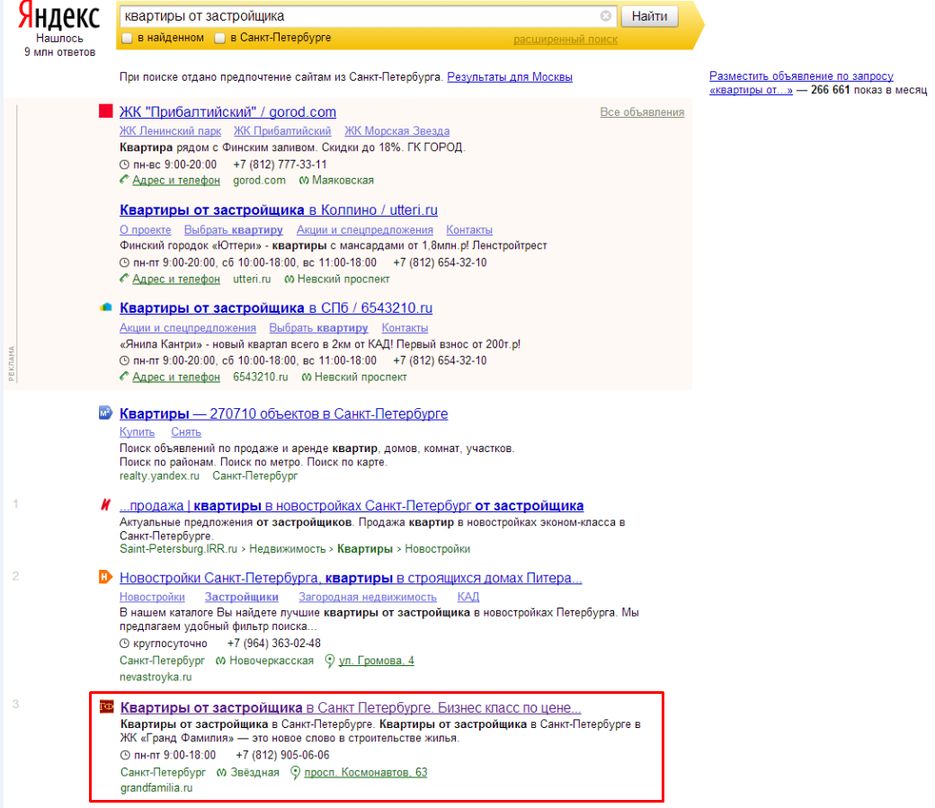Click the 'realty.yandex.ru' site address
935x808 pixels.
(x=159, y=476)
